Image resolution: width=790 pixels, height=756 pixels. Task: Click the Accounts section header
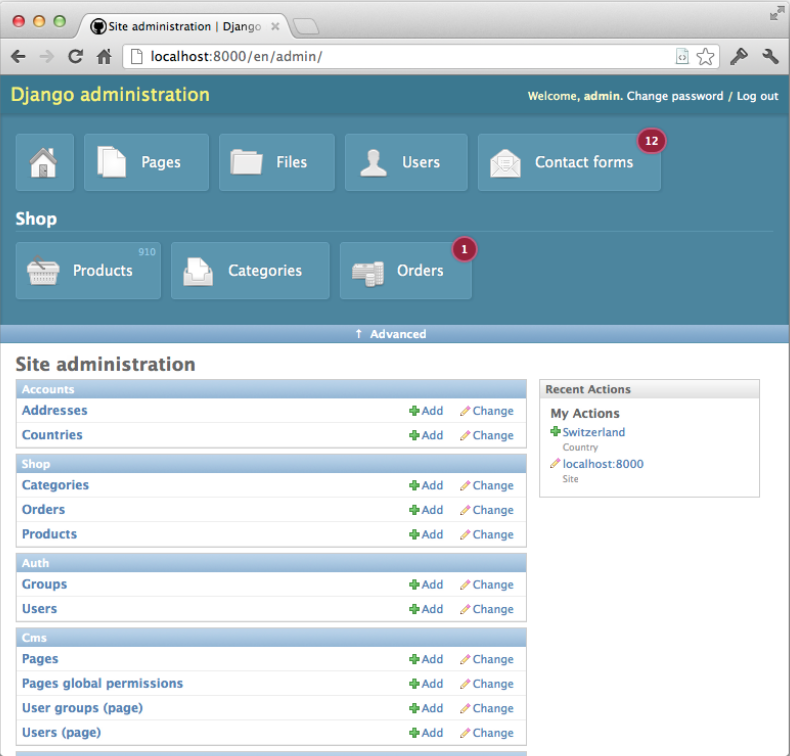(271, 389)
